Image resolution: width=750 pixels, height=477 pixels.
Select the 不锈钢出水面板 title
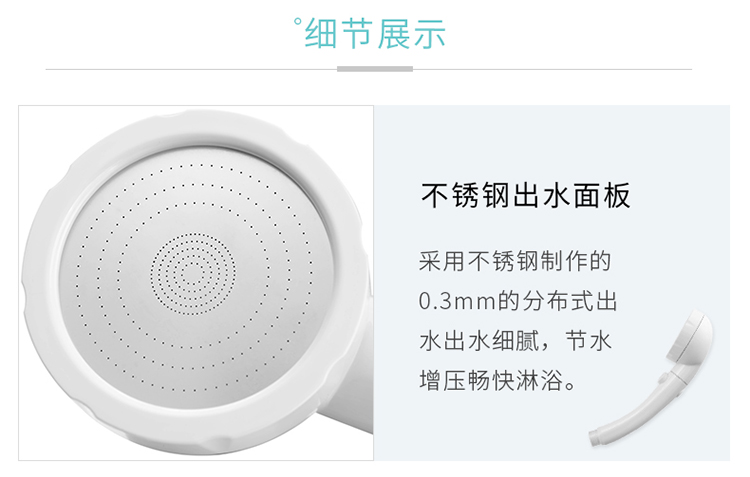(x=526, y=195)
